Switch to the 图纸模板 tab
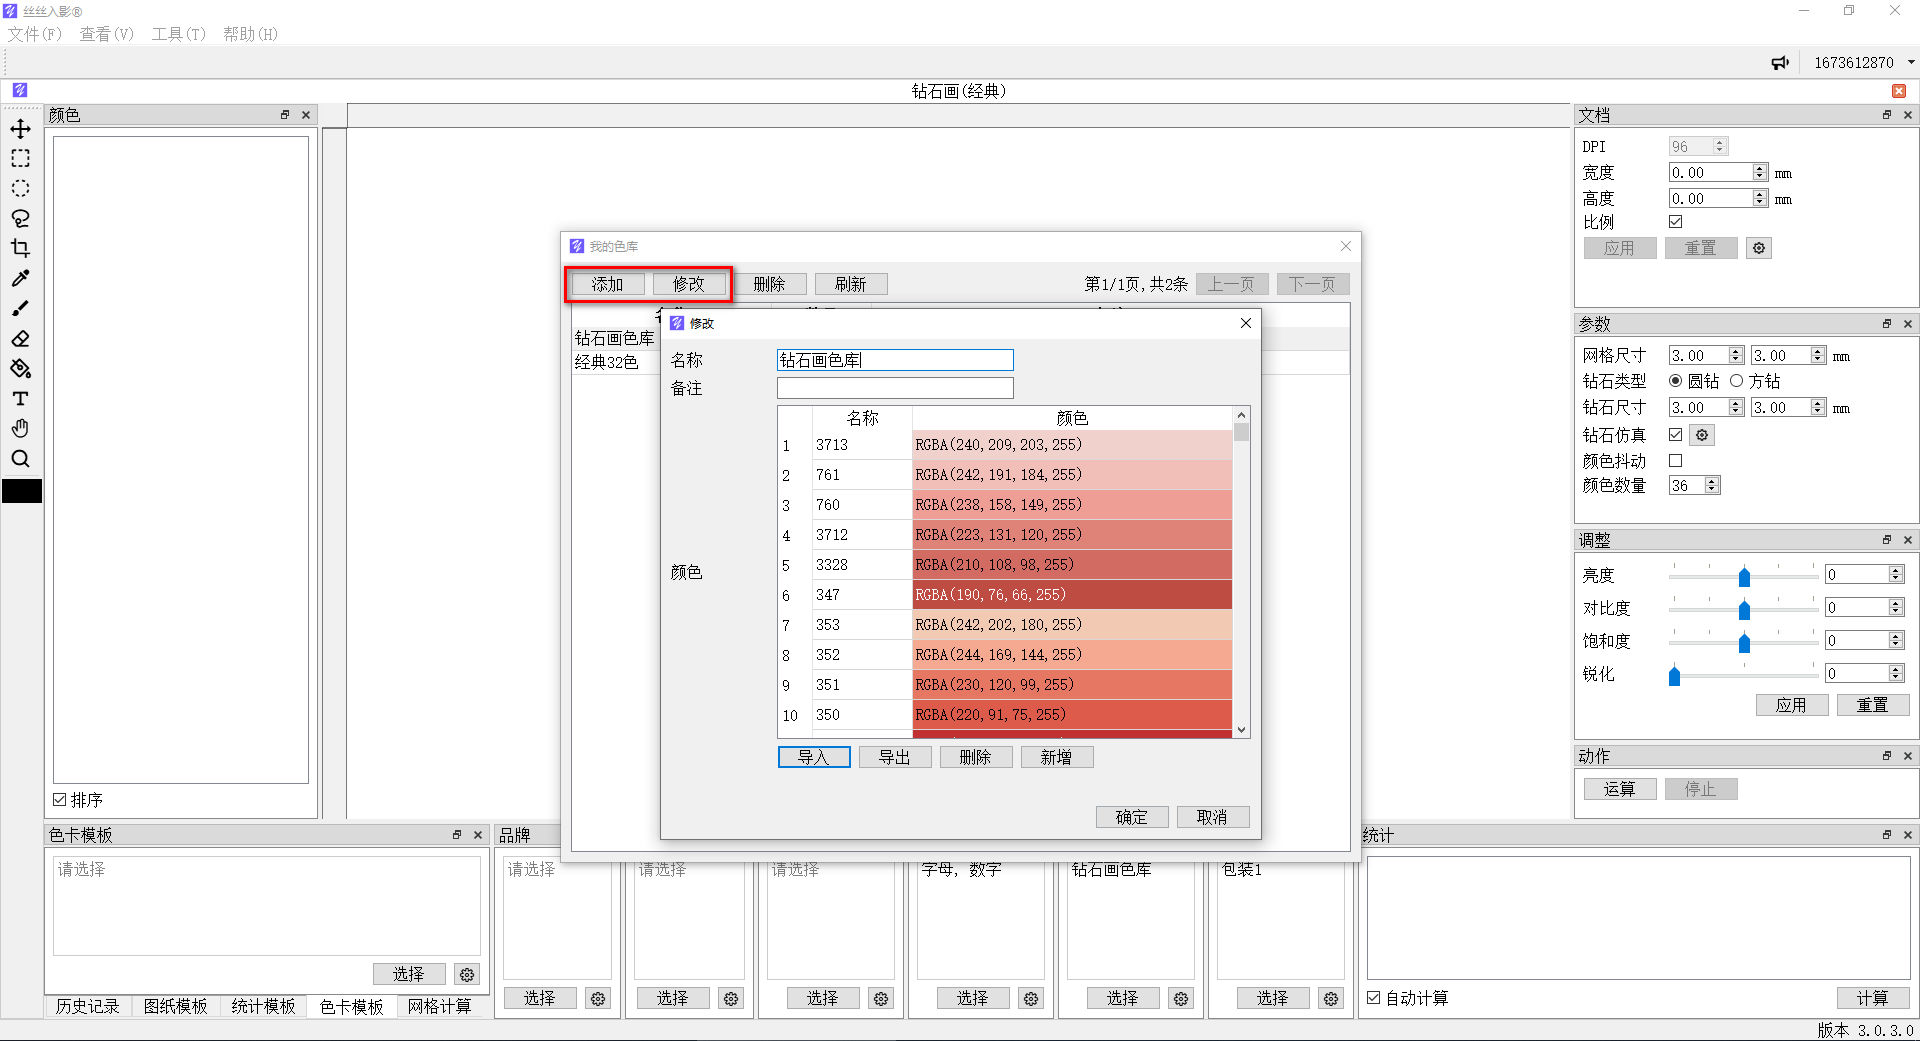 click(175, 1006)
